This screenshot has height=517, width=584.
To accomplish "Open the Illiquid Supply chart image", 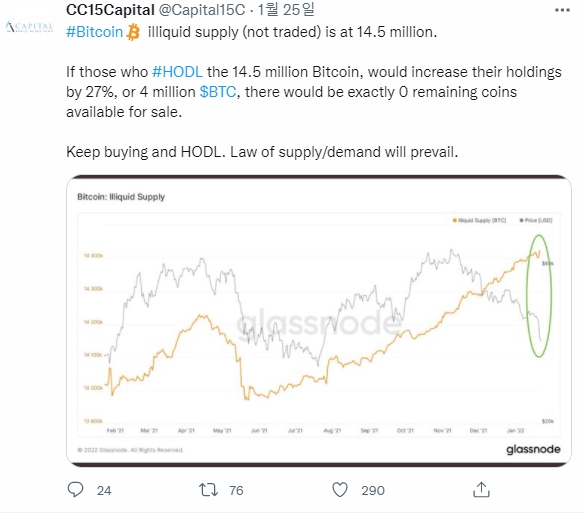I will [319, 321].
